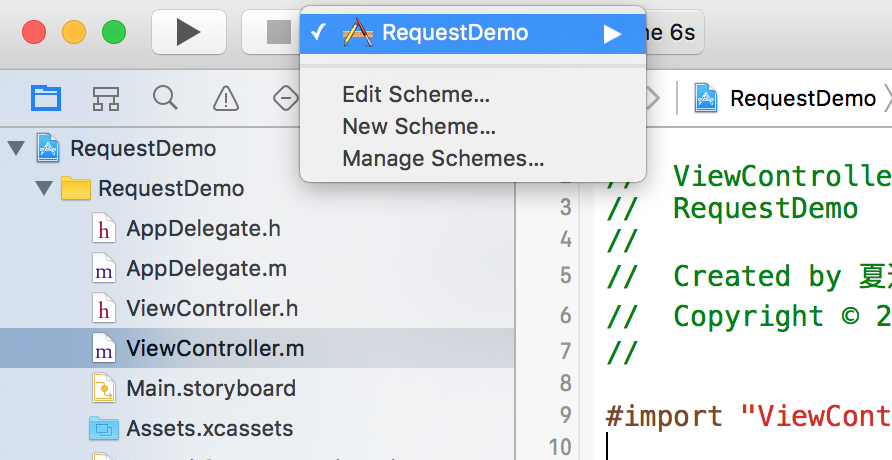Collapse the RequestDemo project root triangle

(x=15, y=149)
